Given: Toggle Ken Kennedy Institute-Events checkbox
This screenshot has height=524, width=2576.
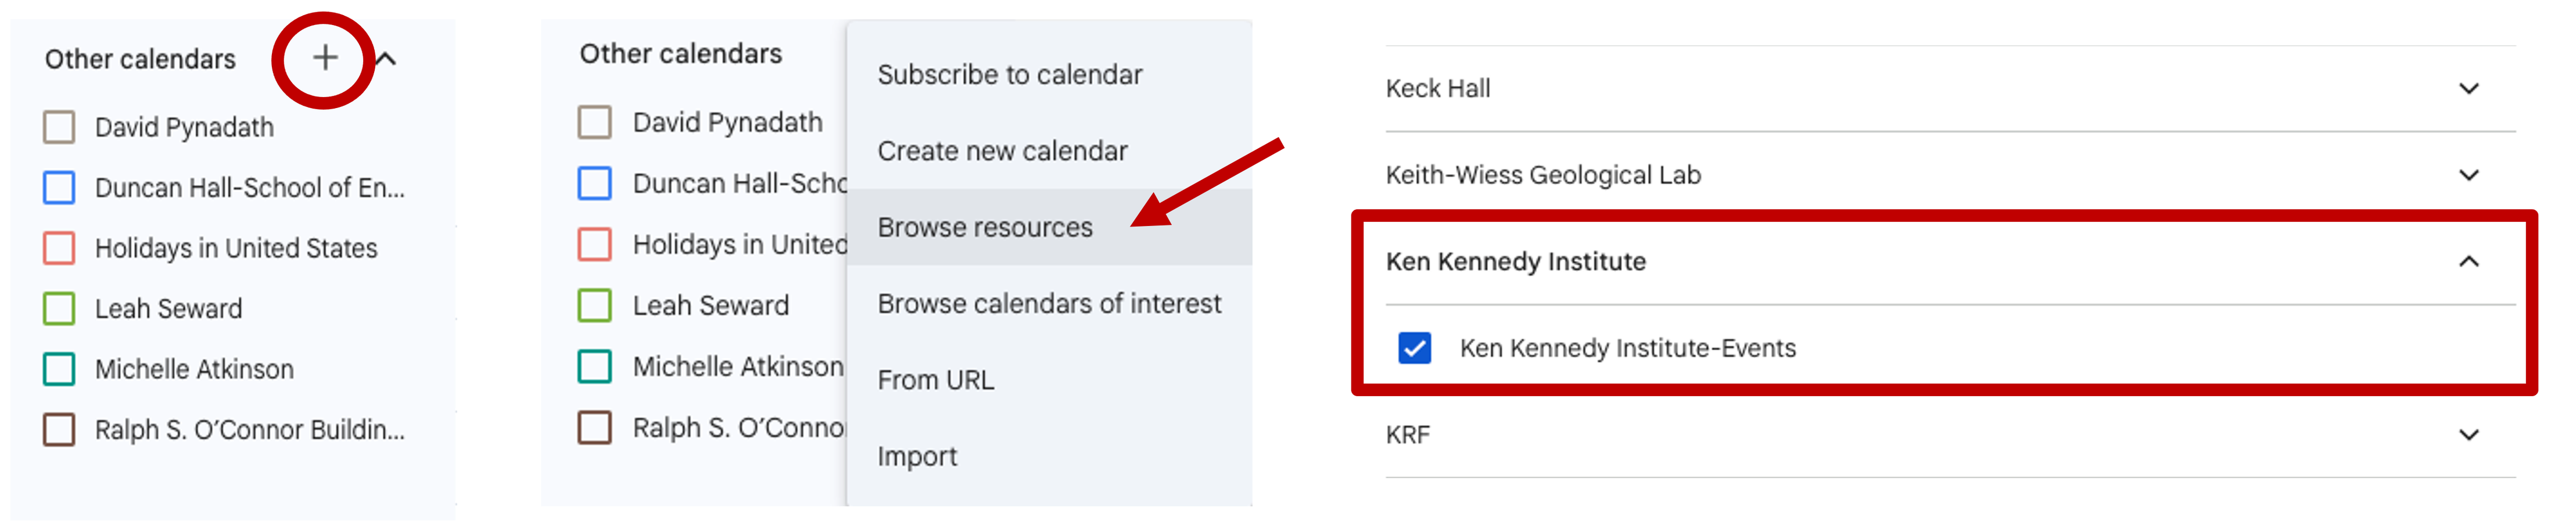Looking at the screenshot, I should 1413,348.
